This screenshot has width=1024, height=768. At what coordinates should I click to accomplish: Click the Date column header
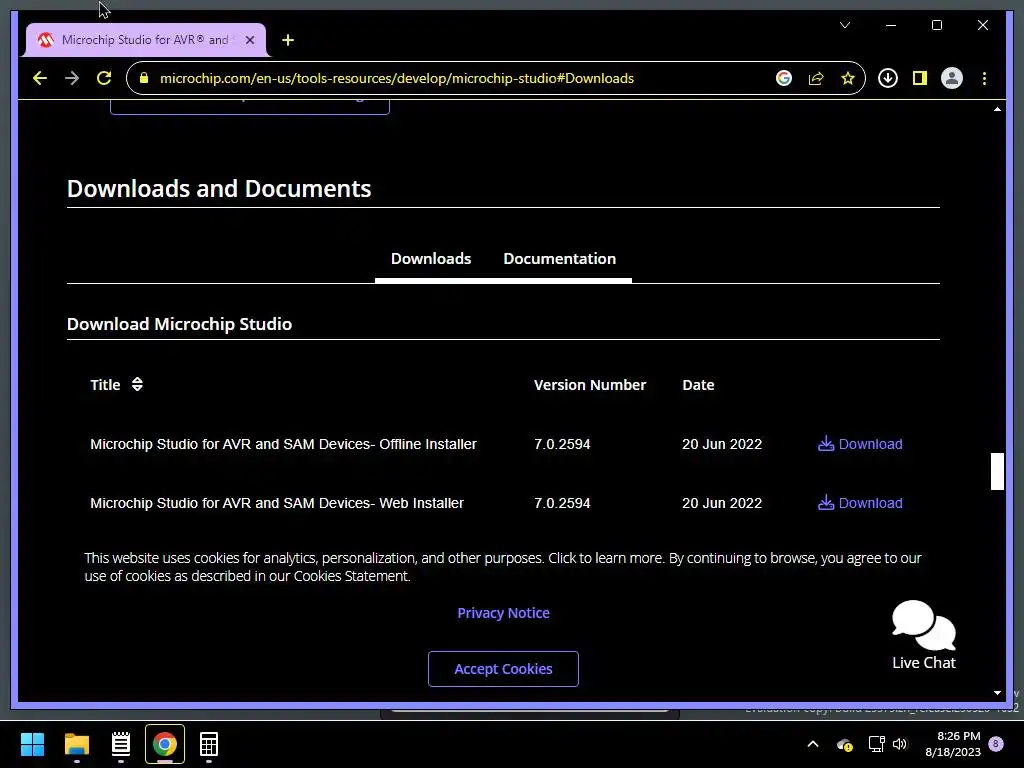pos(698,385)
